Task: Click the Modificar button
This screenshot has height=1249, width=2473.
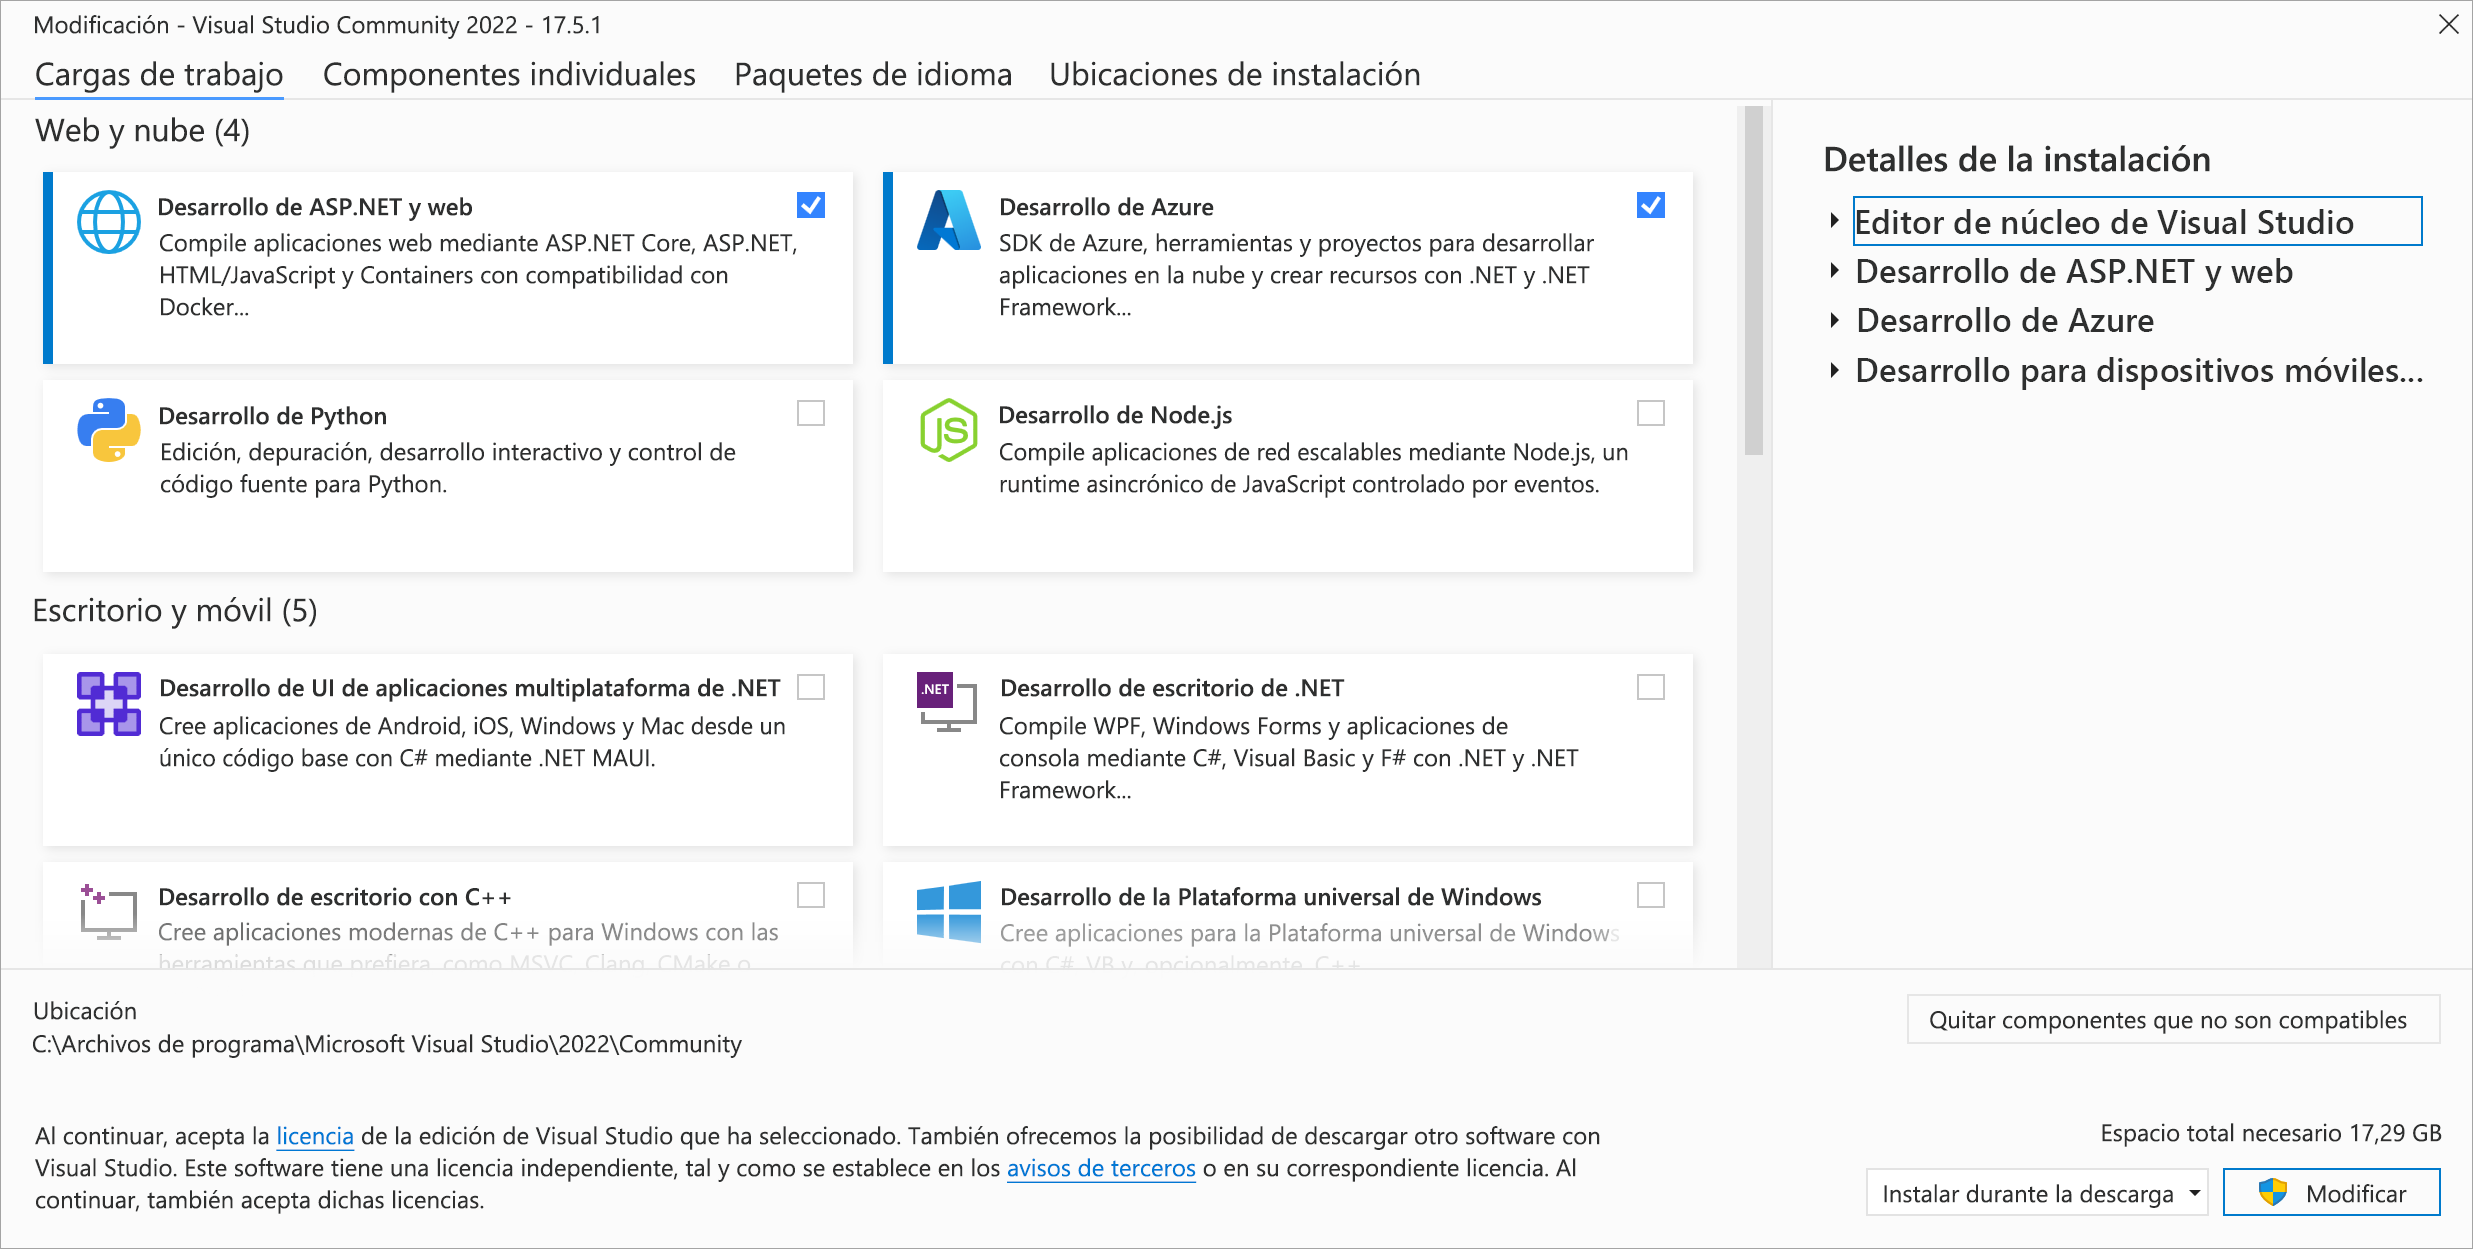Action: 2332,1192
